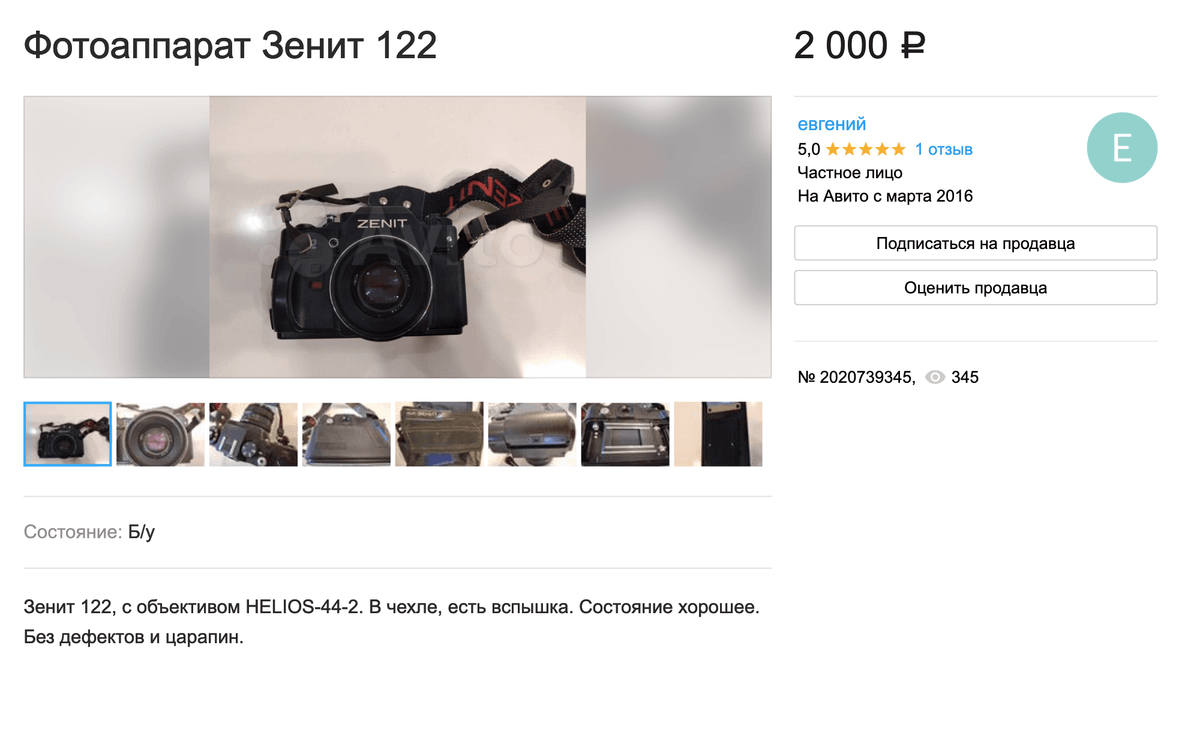Click the seller avatar circle with letter E

coord(1122,148)
